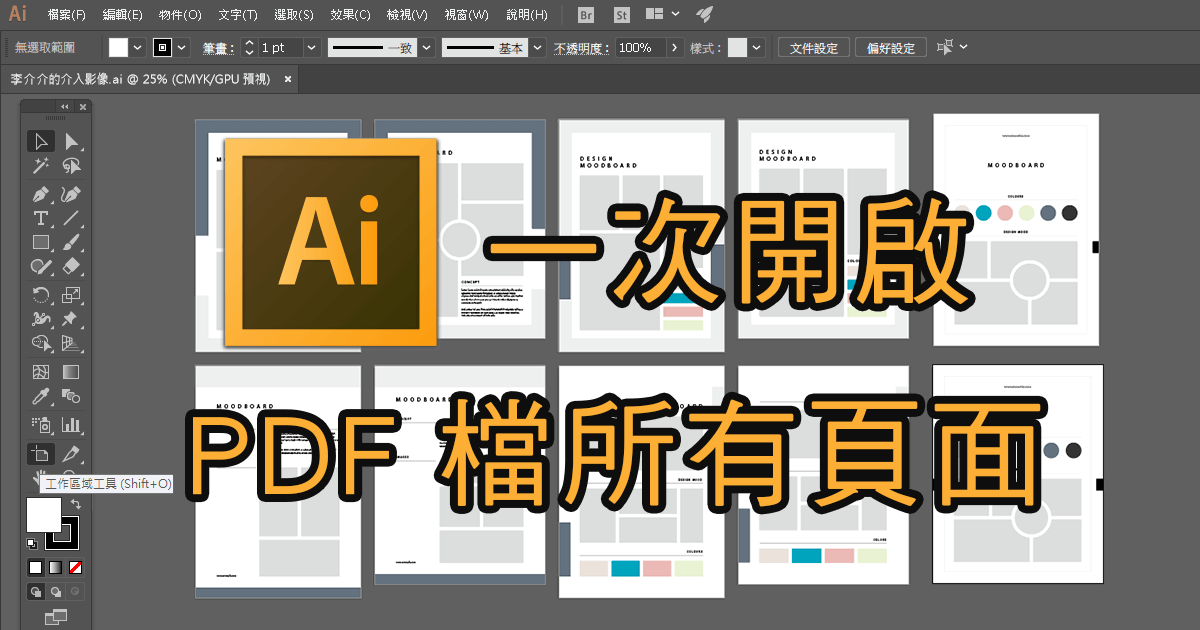Set stroke to None using red slash swatch
1200x630 pixels.
tap(74, 567)
